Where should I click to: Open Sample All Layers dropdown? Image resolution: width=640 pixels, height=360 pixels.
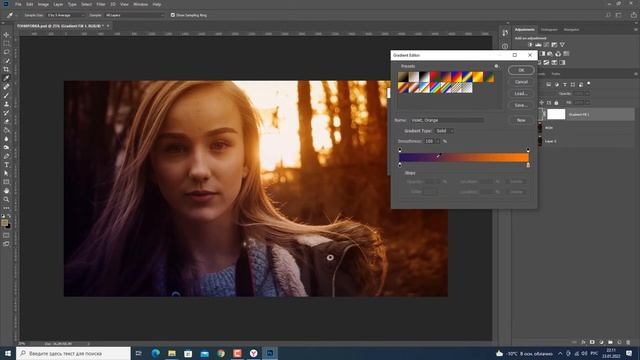tap(134, 15)
